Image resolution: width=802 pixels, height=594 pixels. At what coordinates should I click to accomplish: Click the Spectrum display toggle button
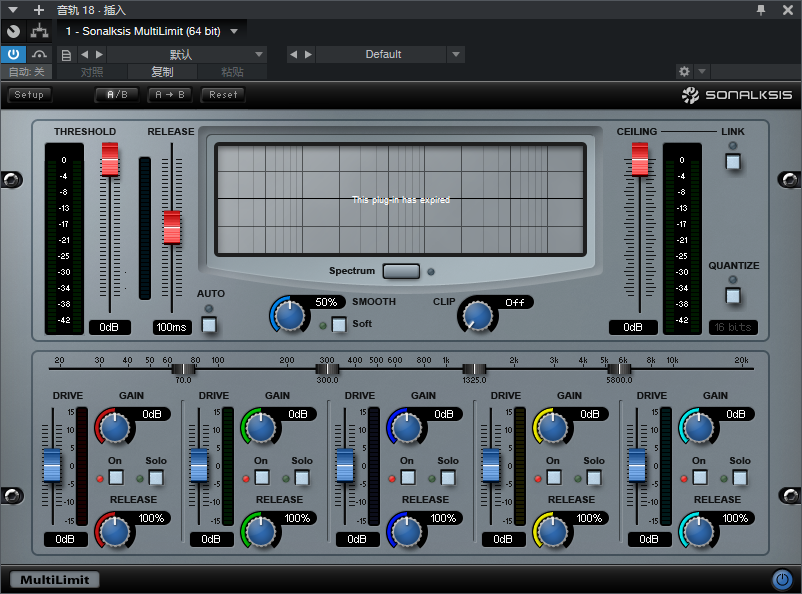[401, 271]
